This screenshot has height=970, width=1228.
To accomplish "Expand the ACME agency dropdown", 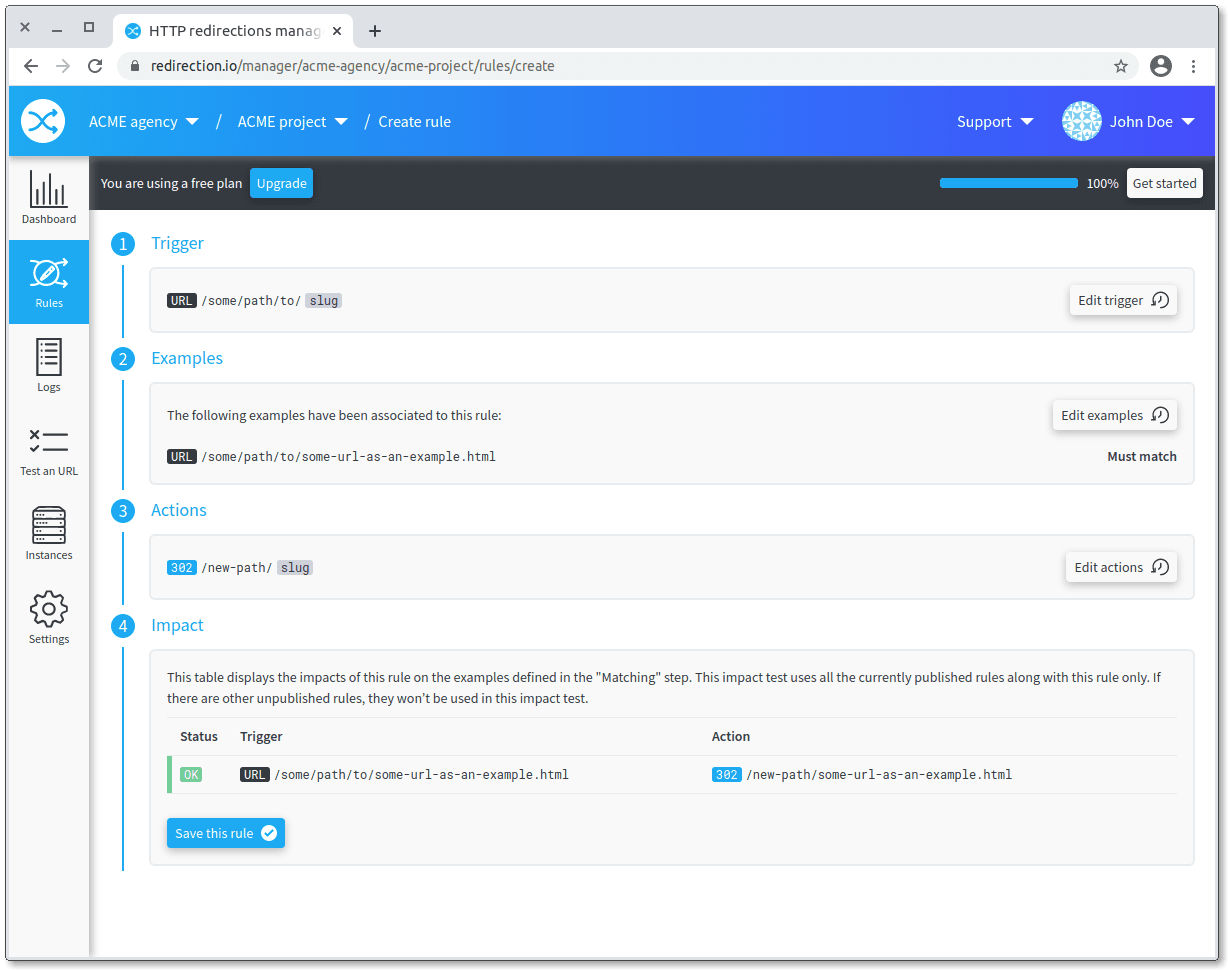I will point(144,121).
